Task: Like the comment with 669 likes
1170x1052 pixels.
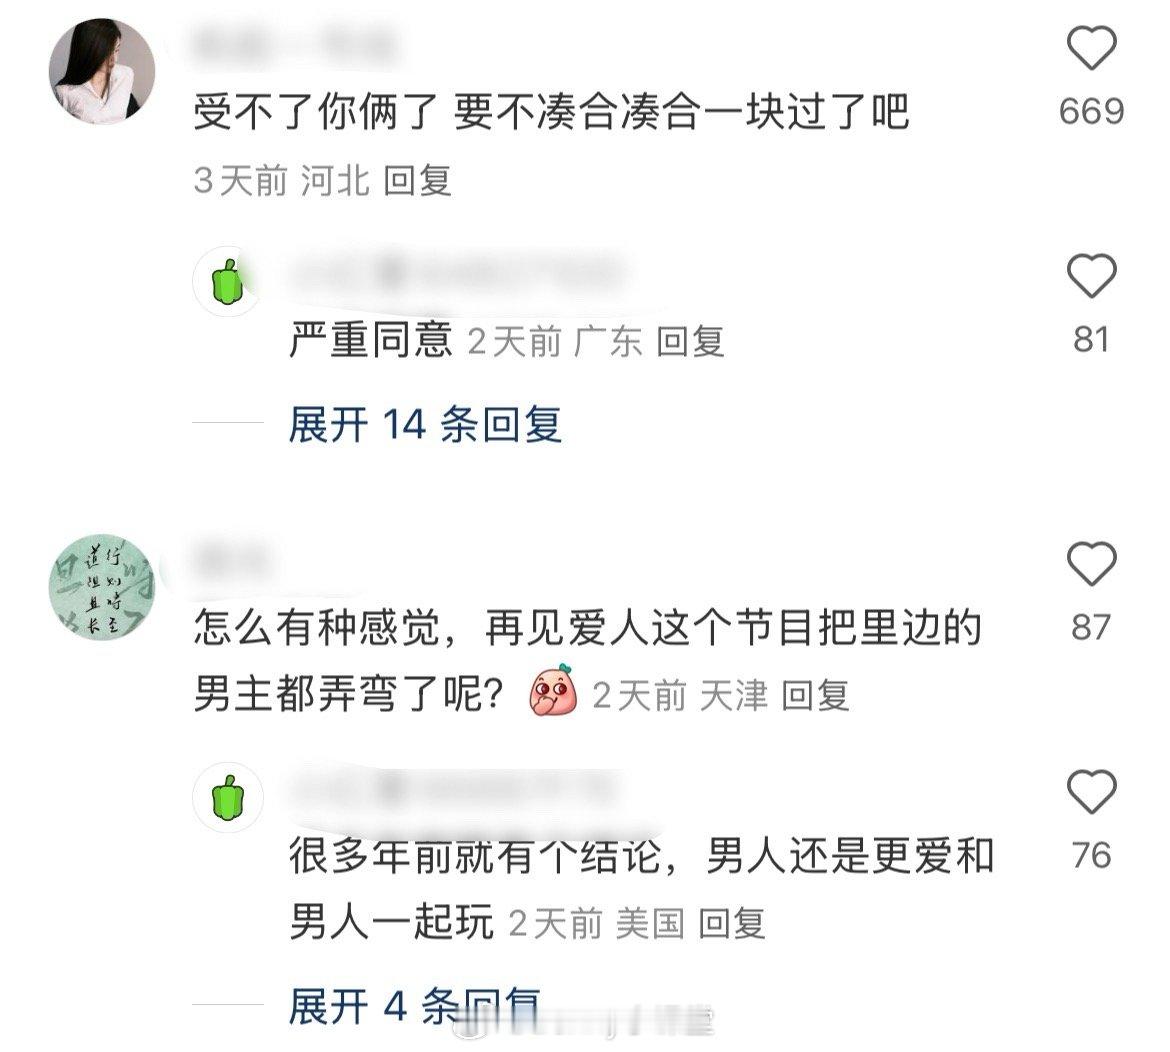Action: point(1091,48)
